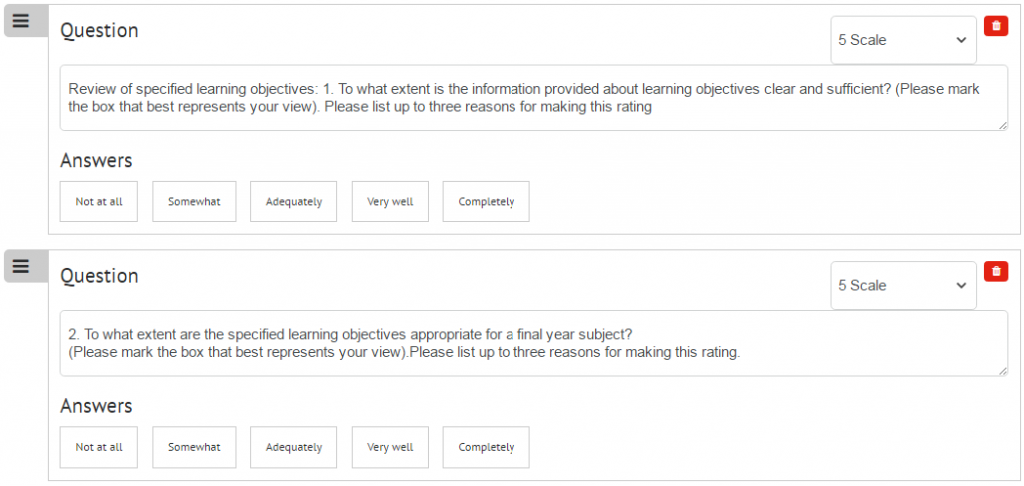Choose 'Somewhat' answer in first question
This screenshot has height=486, width=1024.
[194, 202]
